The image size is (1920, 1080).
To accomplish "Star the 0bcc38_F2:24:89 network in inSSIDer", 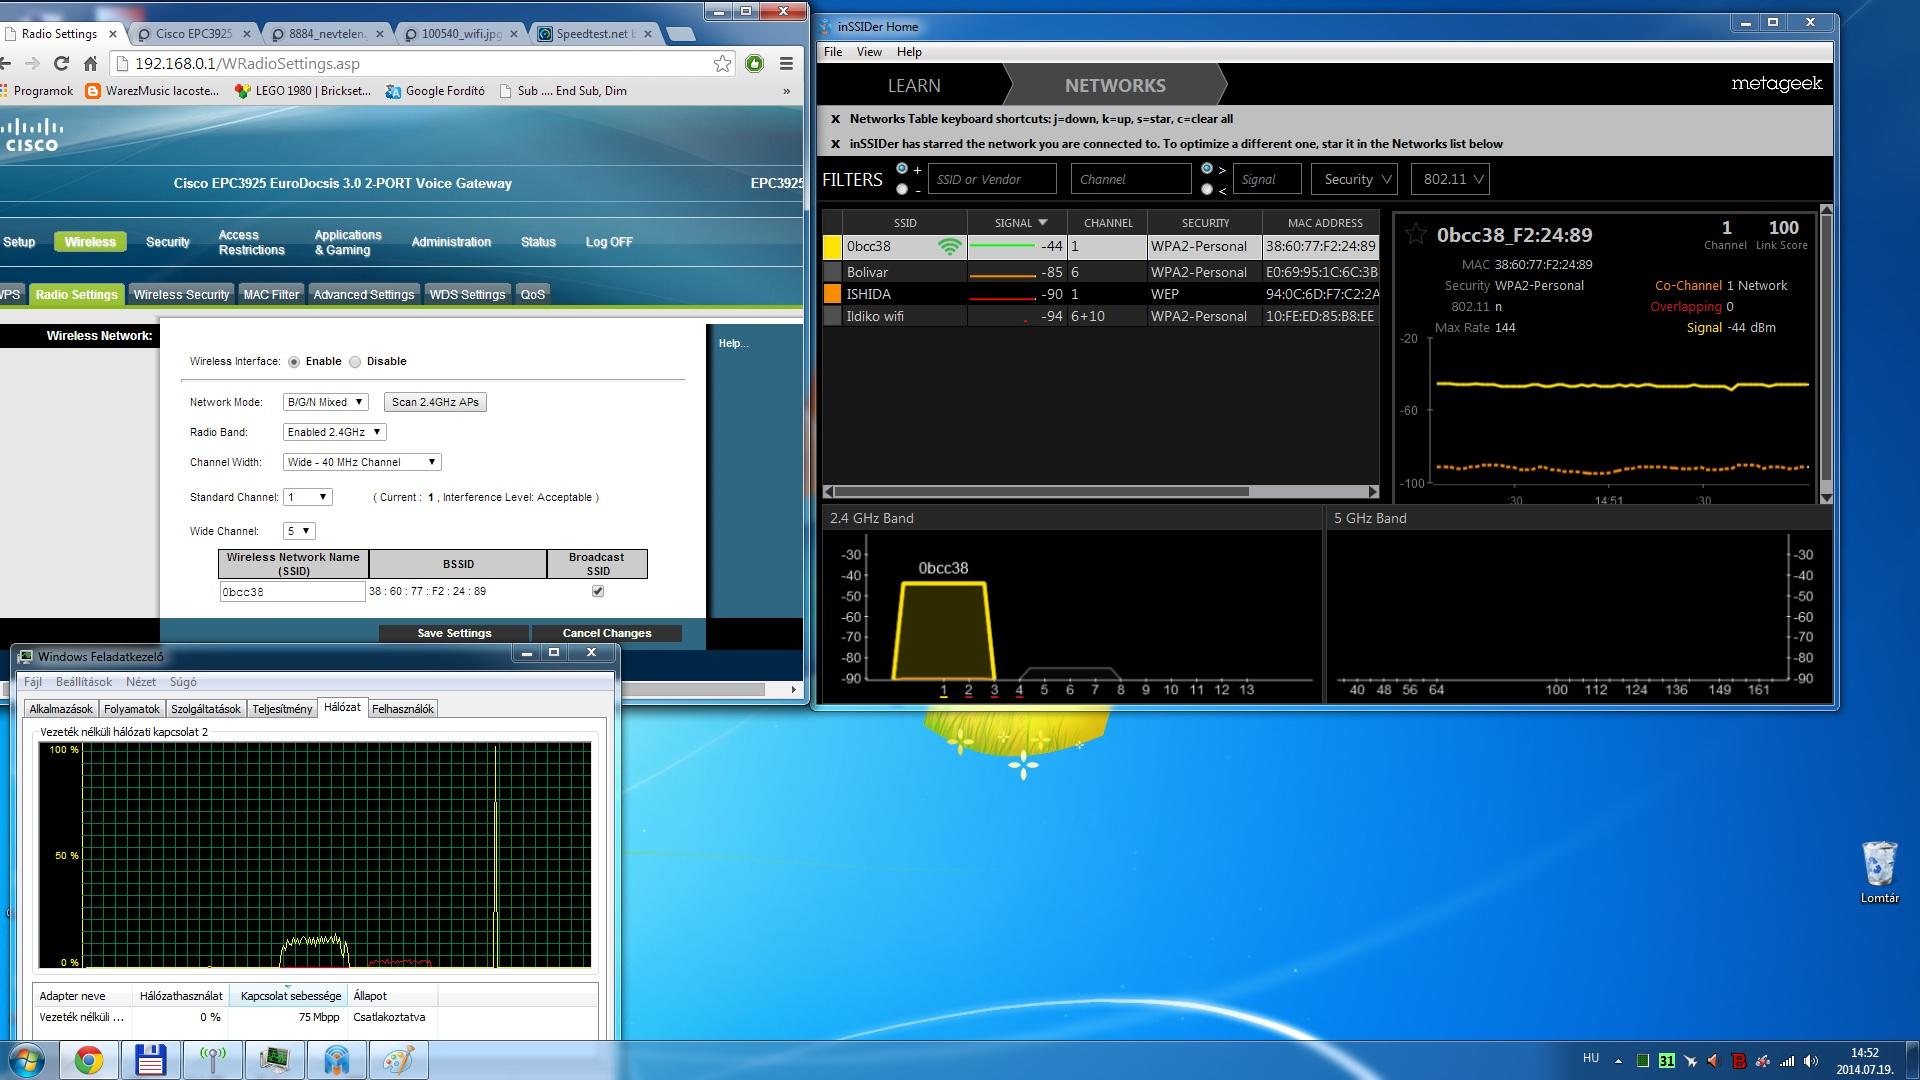I will 1415,235.
